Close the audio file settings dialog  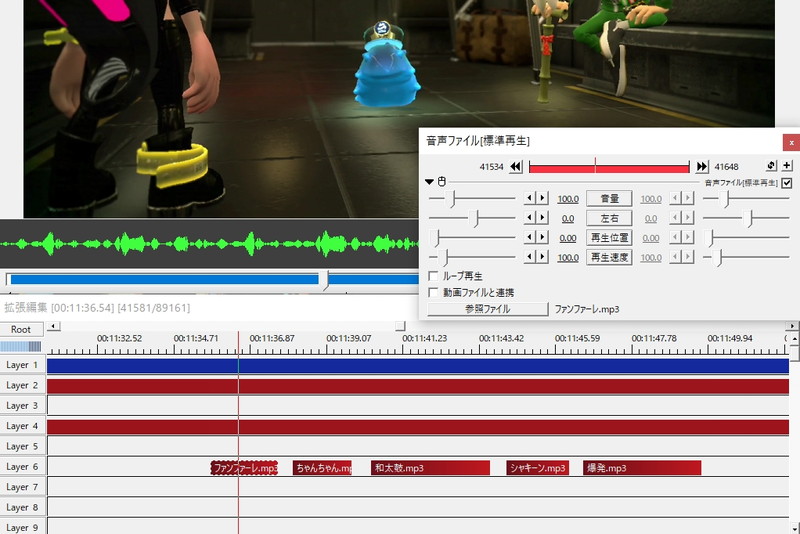[791, 142]
